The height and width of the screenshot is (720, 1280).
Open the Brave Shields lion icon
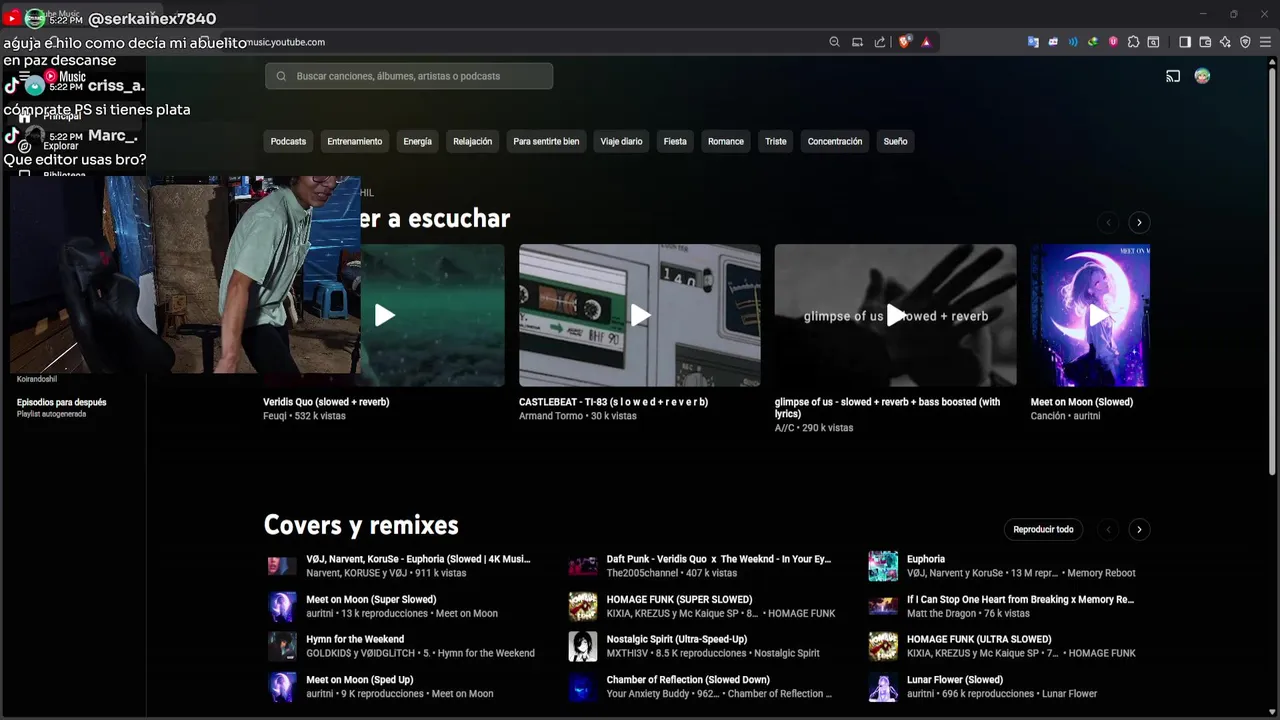click(905, 42)
